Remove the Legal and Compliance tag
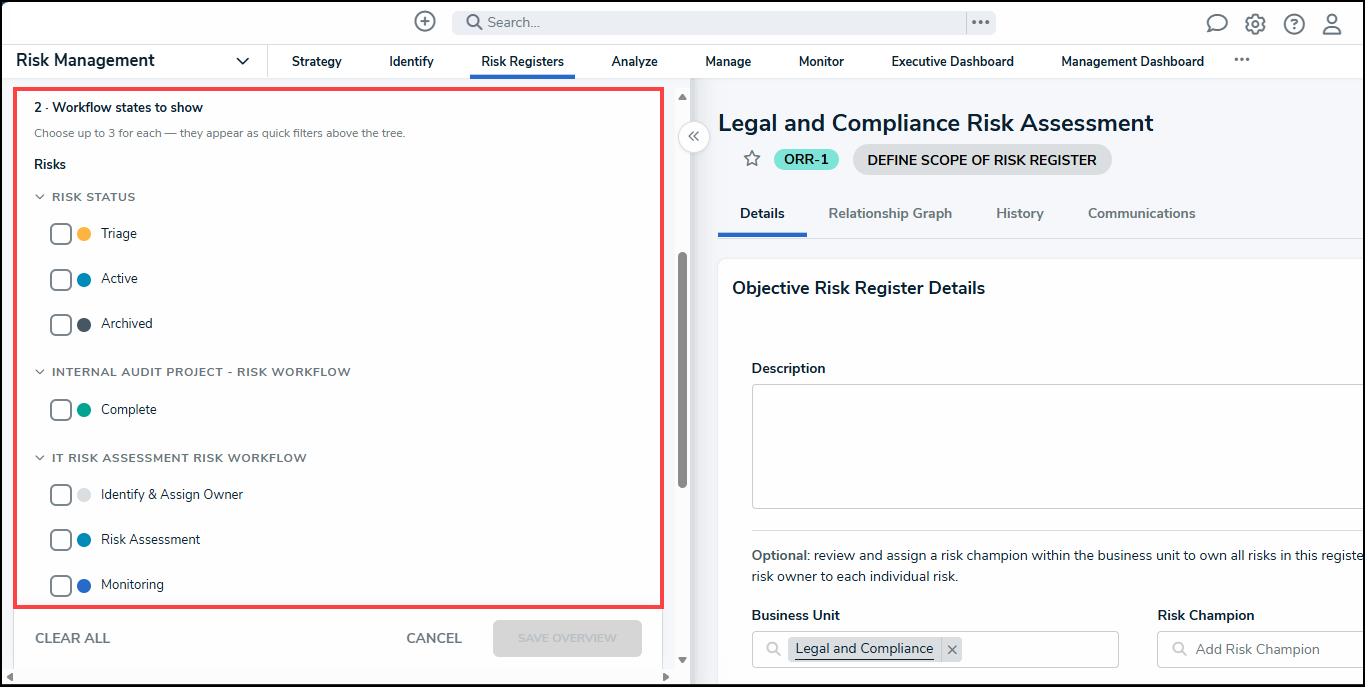The width and height of the screenshot is (1365, 687). 952,650
